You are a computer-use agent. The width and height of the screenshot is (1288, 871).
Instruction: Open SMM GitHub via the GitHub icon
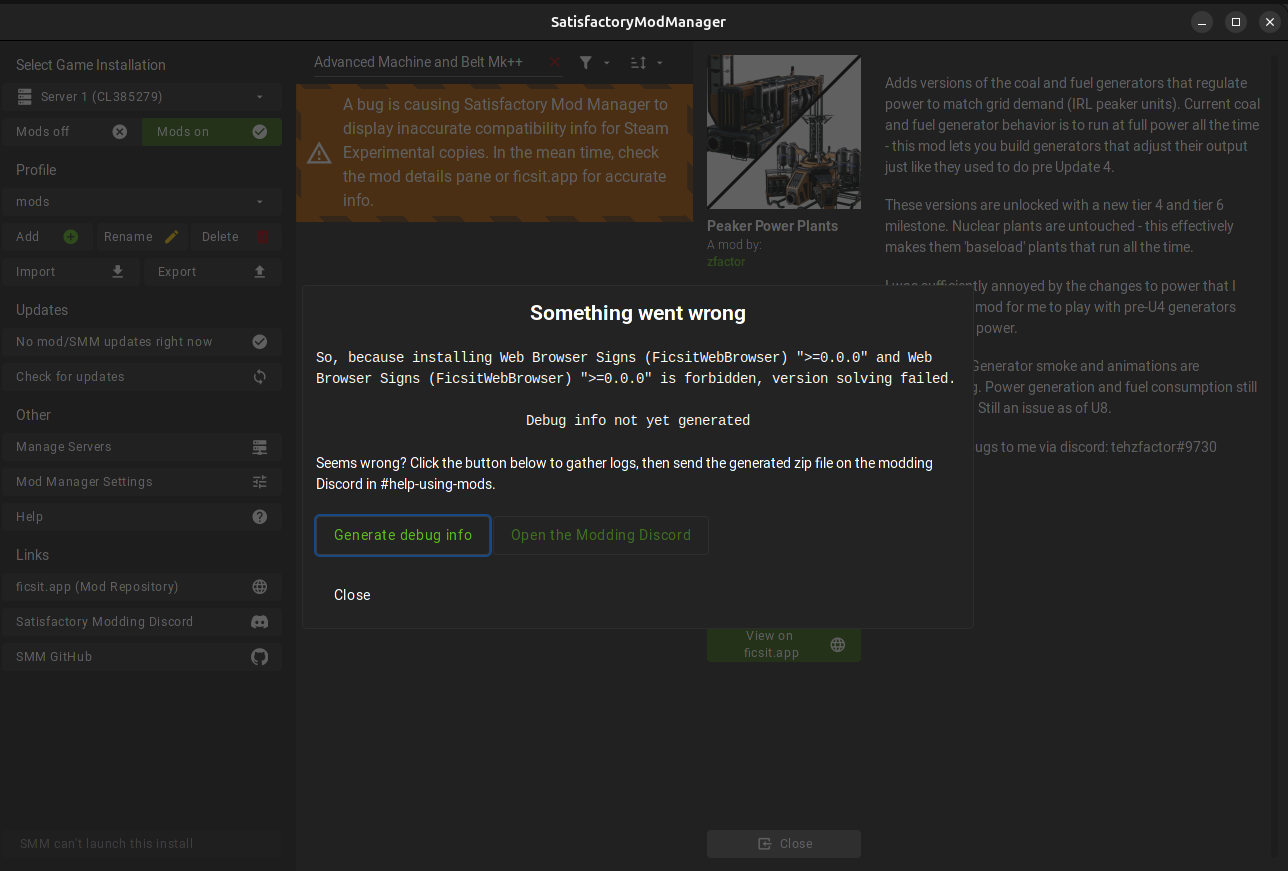[260, 657]
